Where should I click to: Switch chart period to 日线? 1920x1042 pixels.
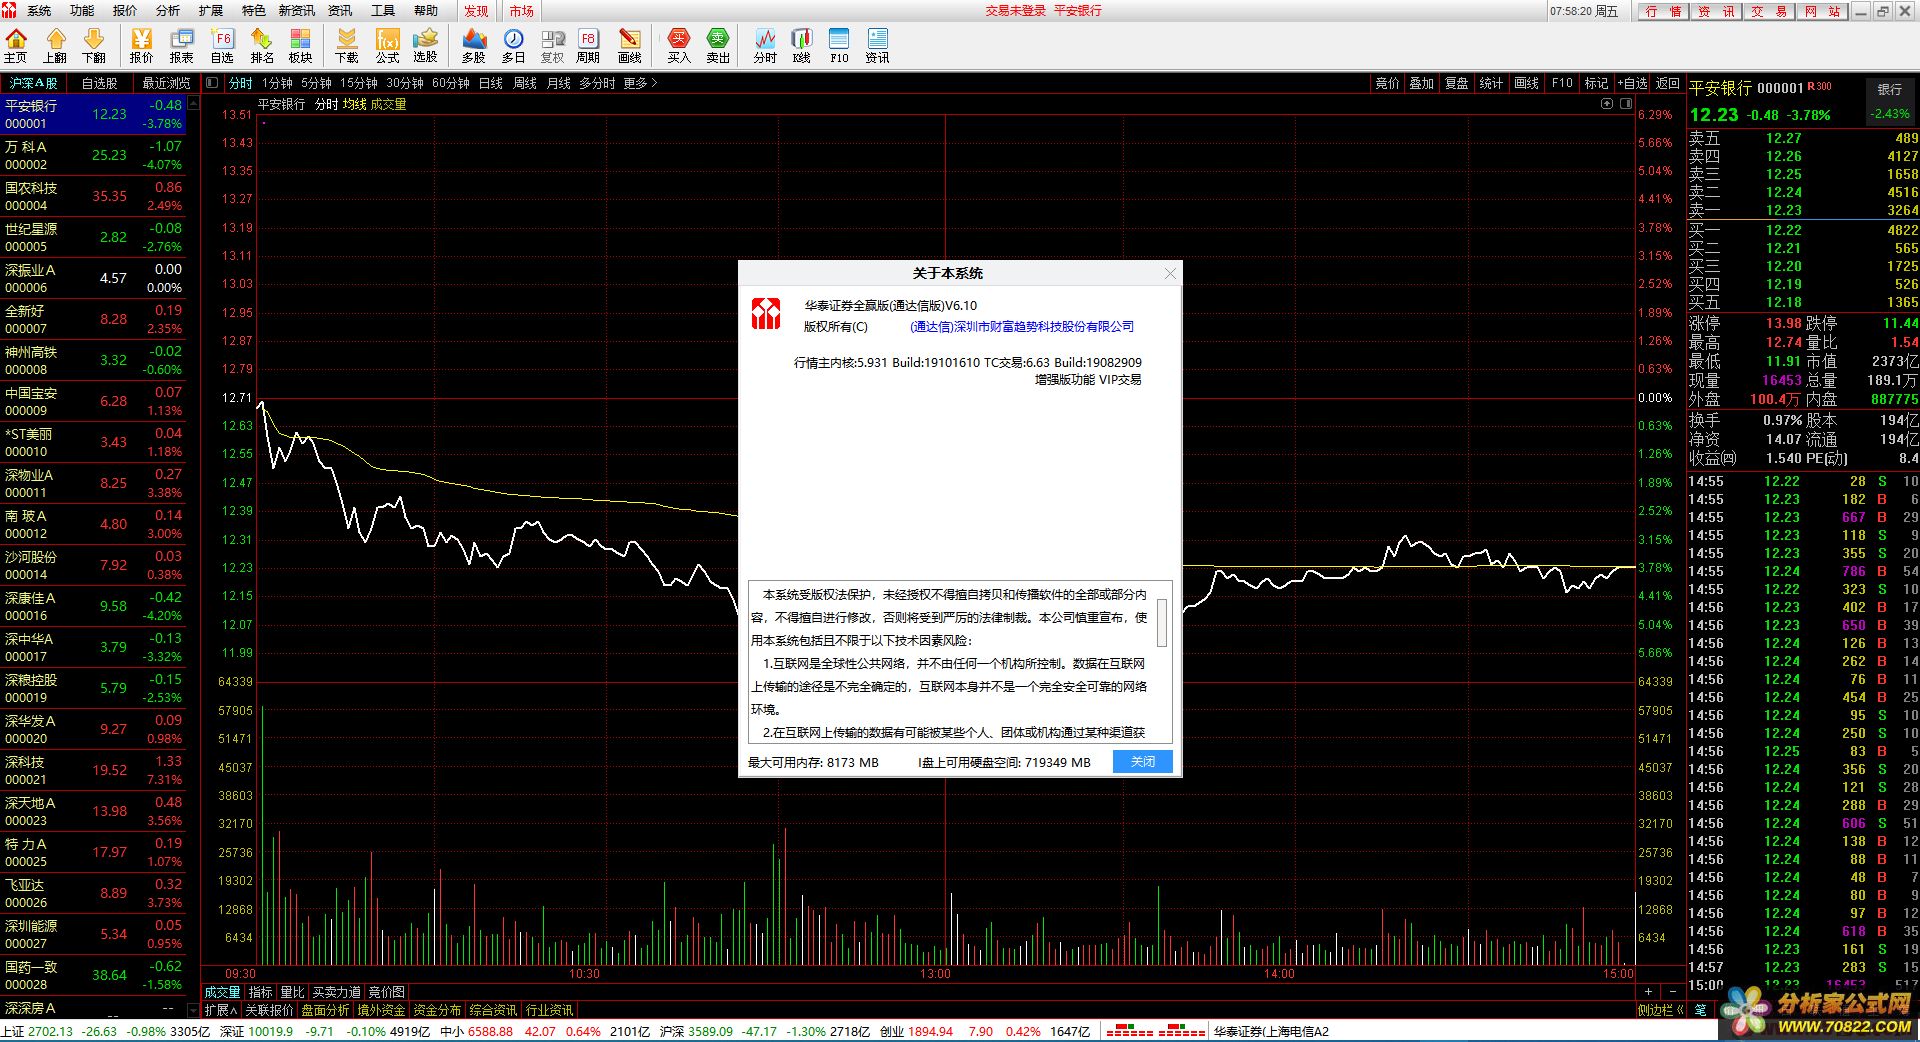pos(491,83)
